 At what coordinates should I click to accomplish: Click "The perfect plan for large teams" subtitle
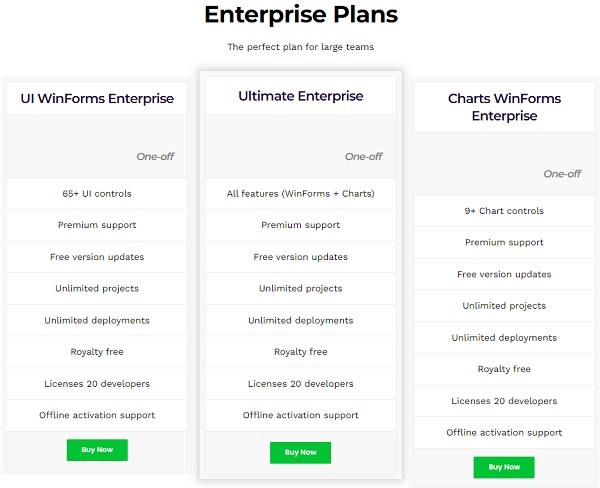click(300, 47)
